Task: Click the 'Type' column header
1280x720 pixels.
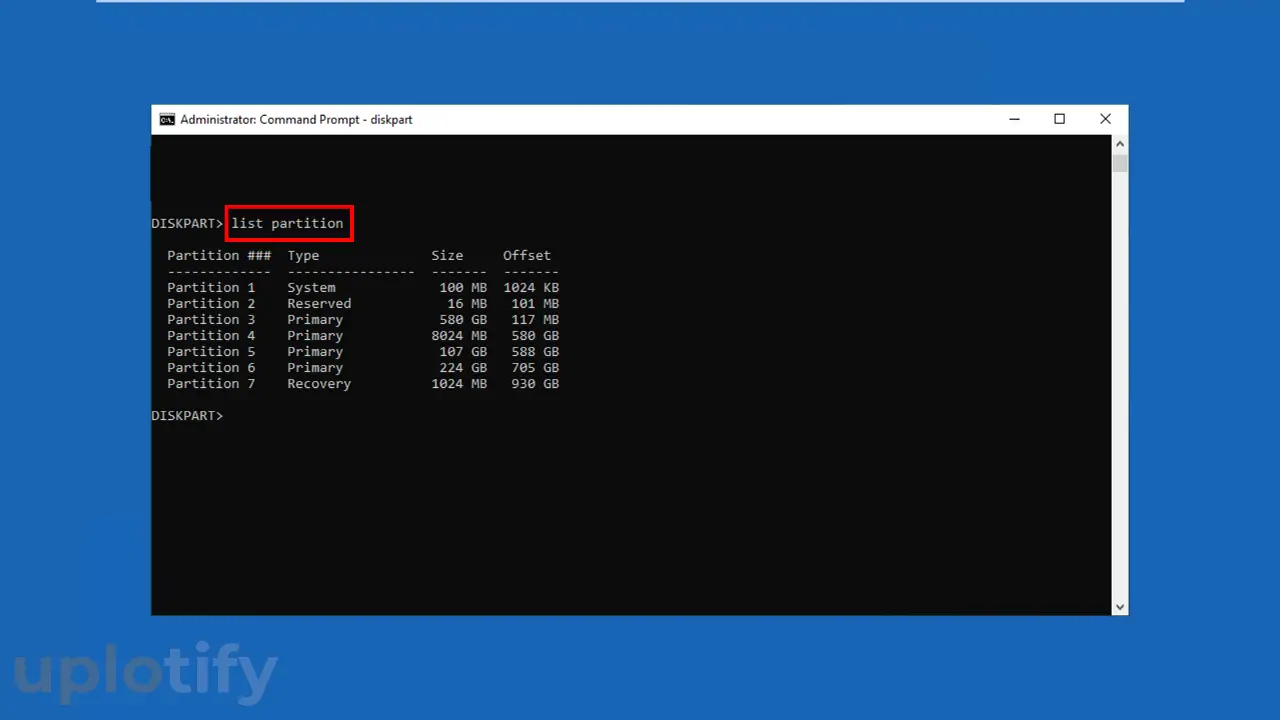Action: [303, 255]
